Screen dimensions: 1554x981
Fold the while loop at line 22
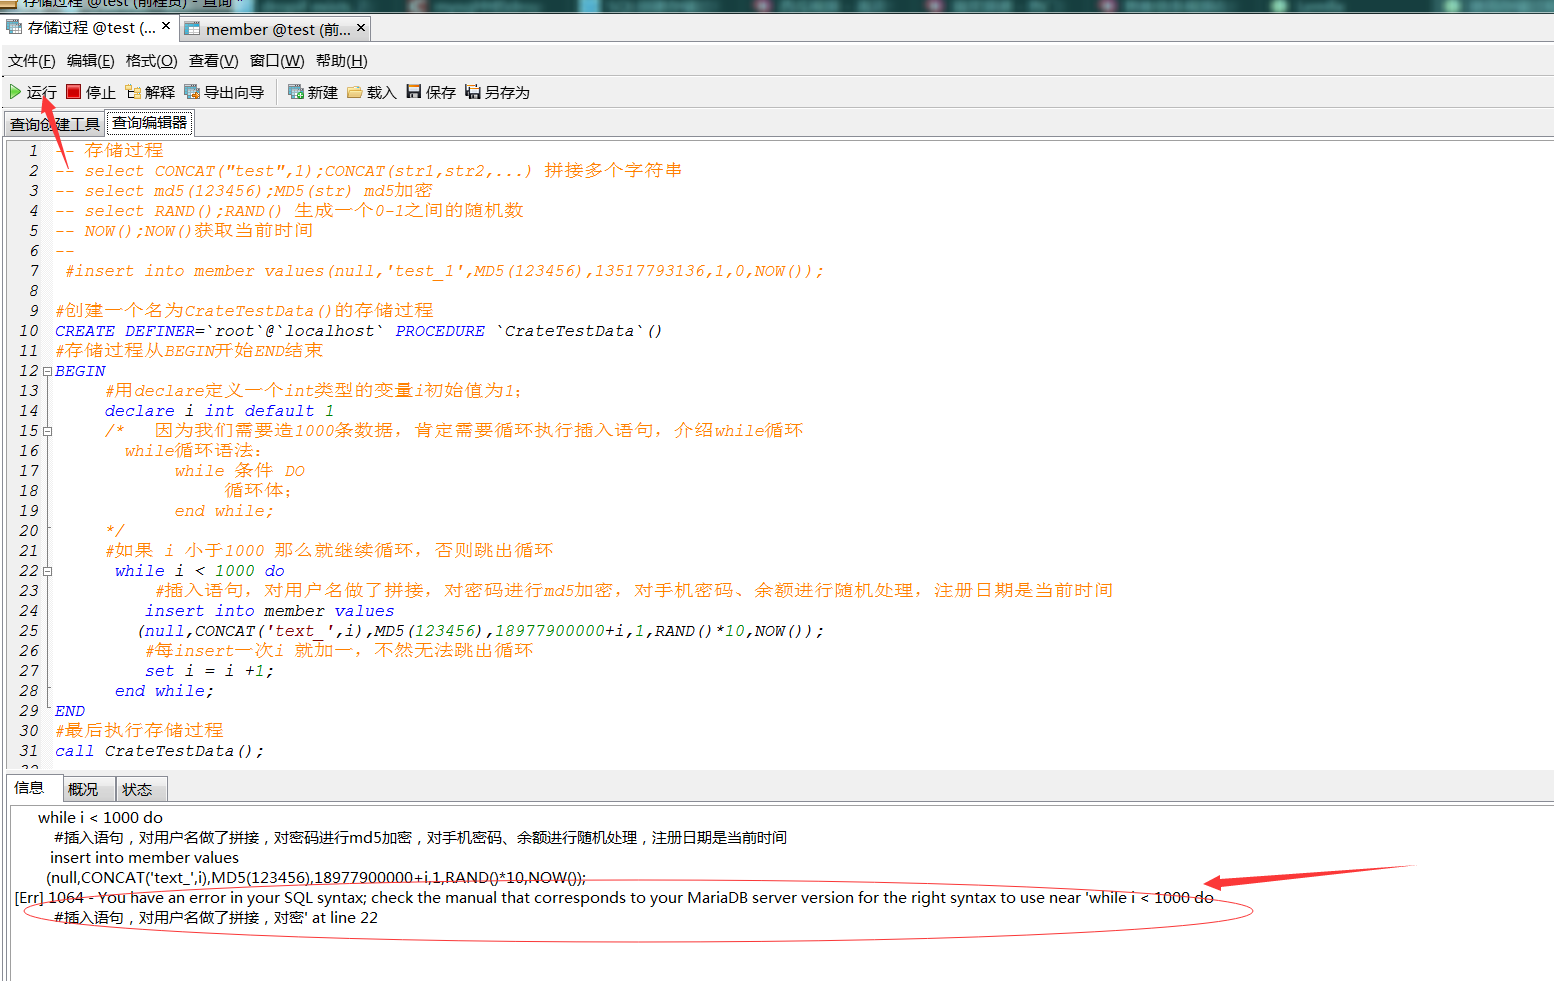point(47,571)
